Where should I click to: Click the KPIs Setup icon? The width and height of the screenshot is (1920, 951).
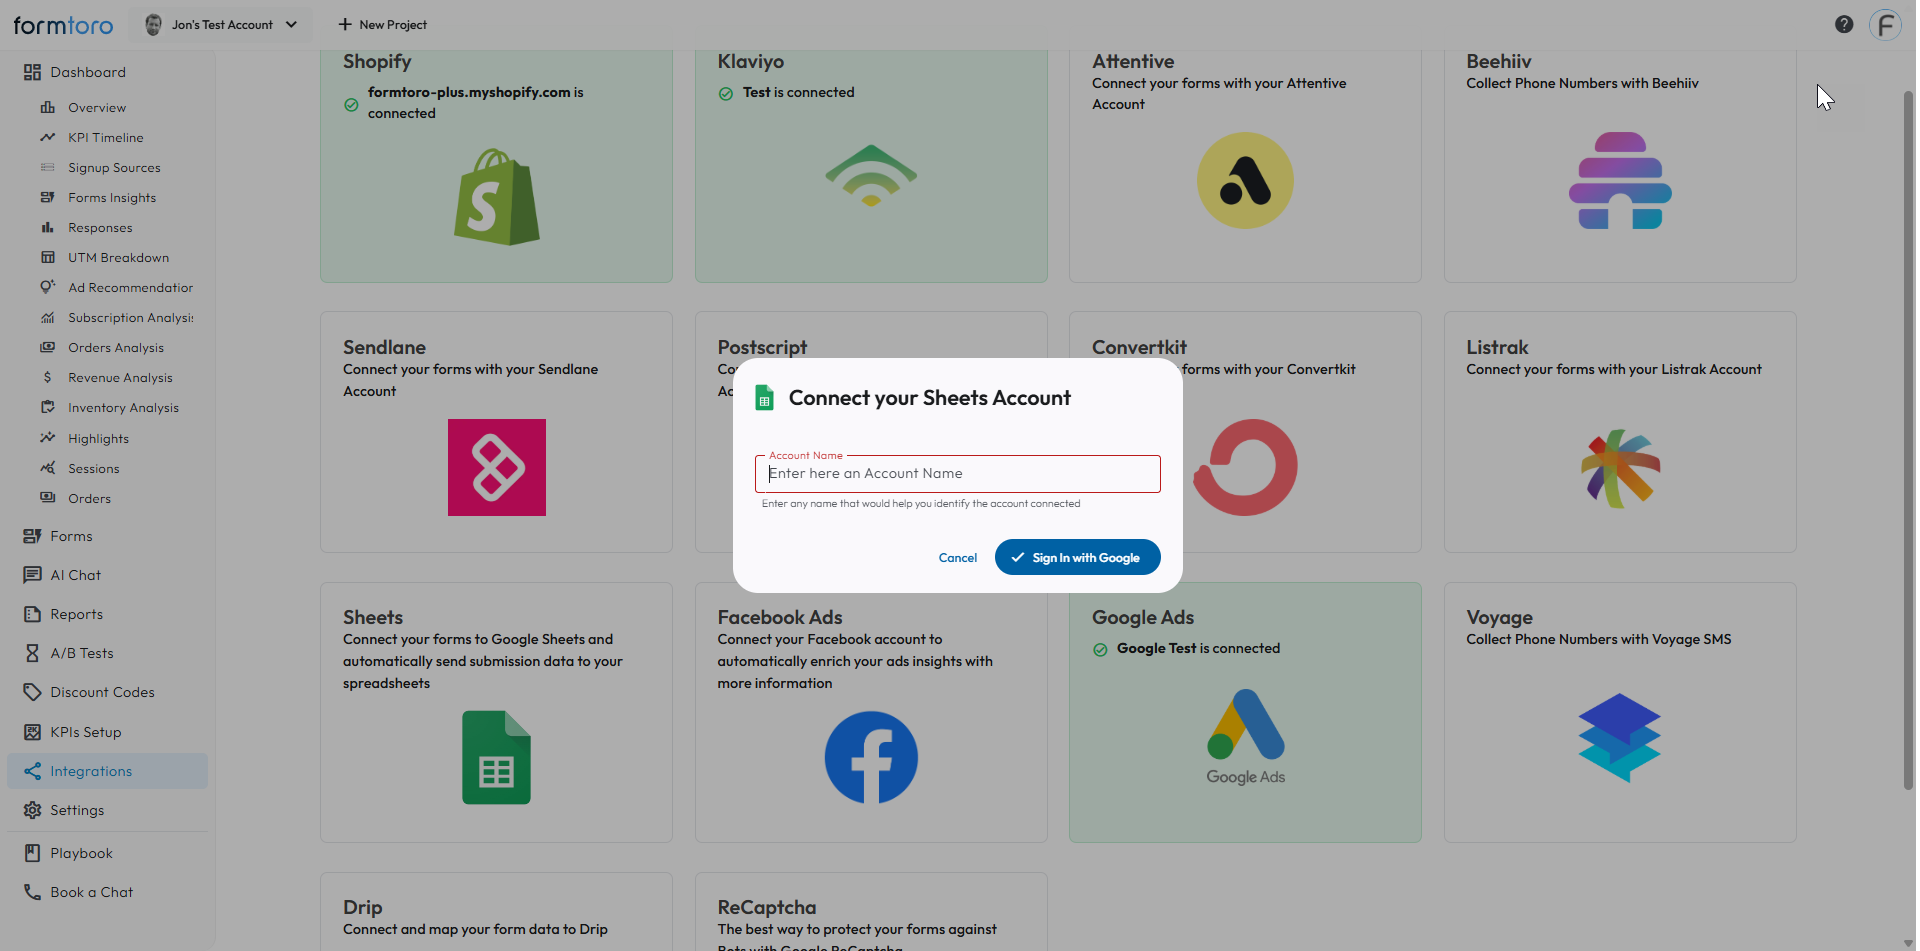[32, 732]
